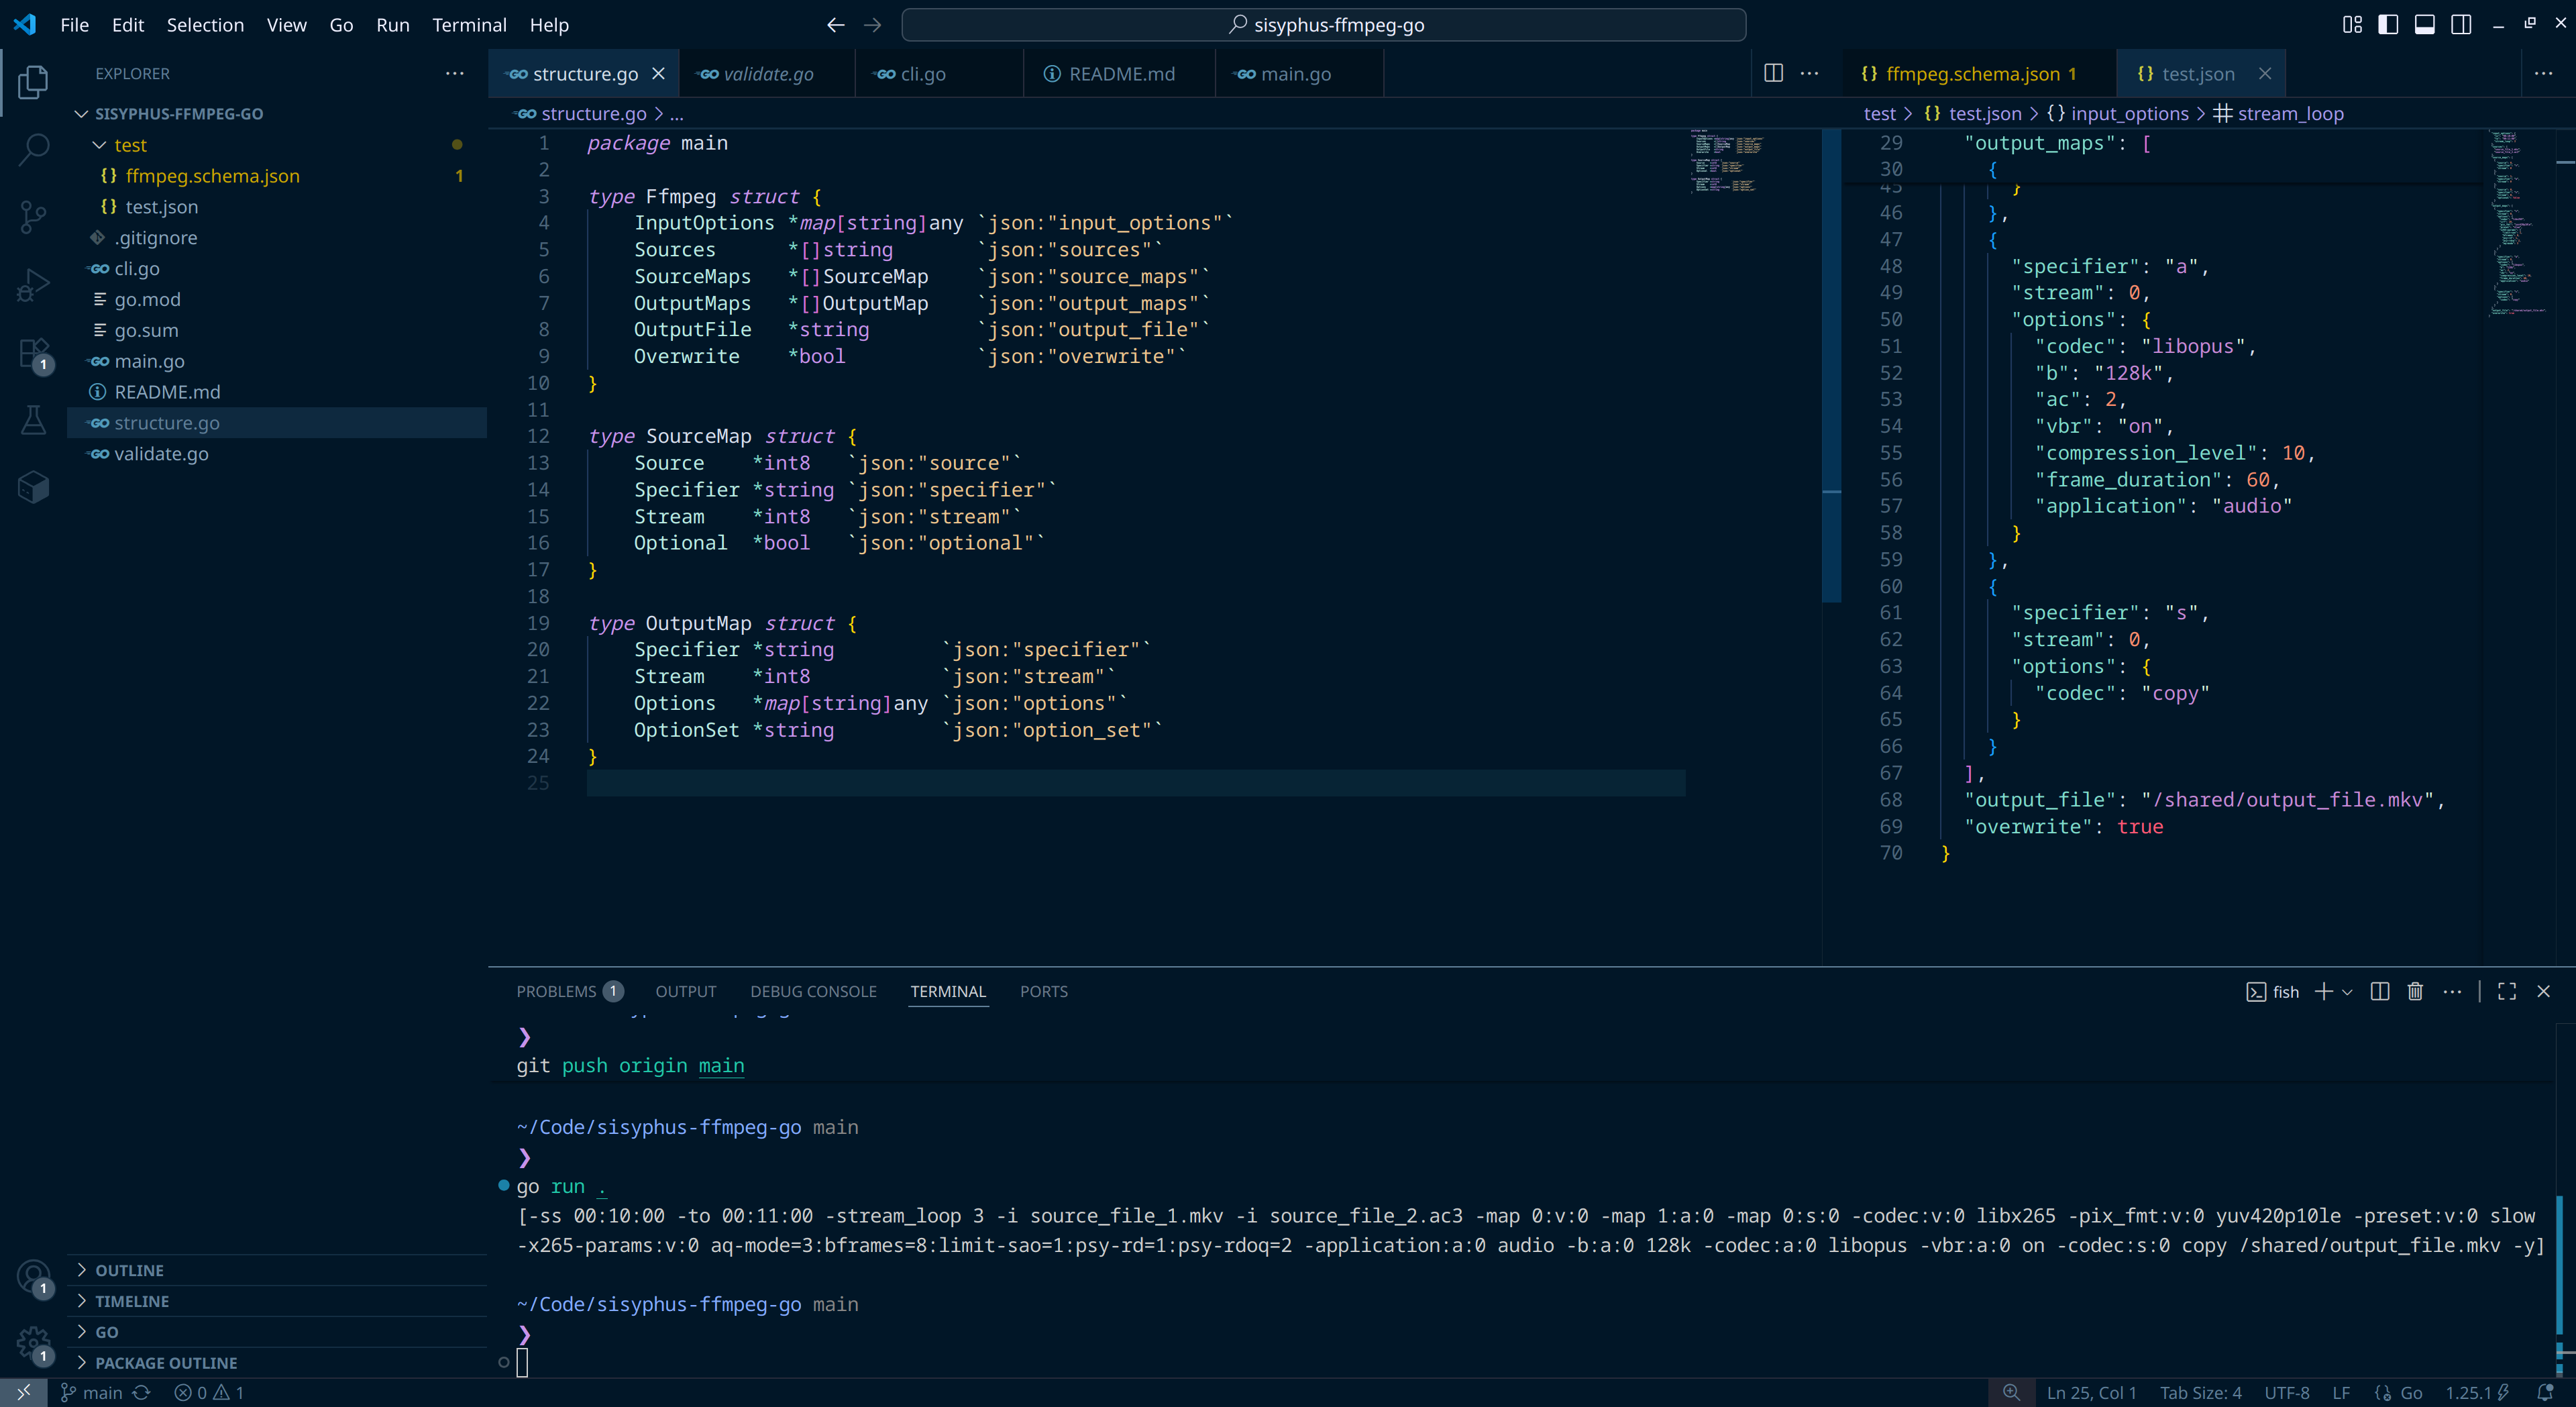Viewport: 2576px width, 1407px height.
Task: Kill terminal with trash icon
Action: tap(2415, 991)
